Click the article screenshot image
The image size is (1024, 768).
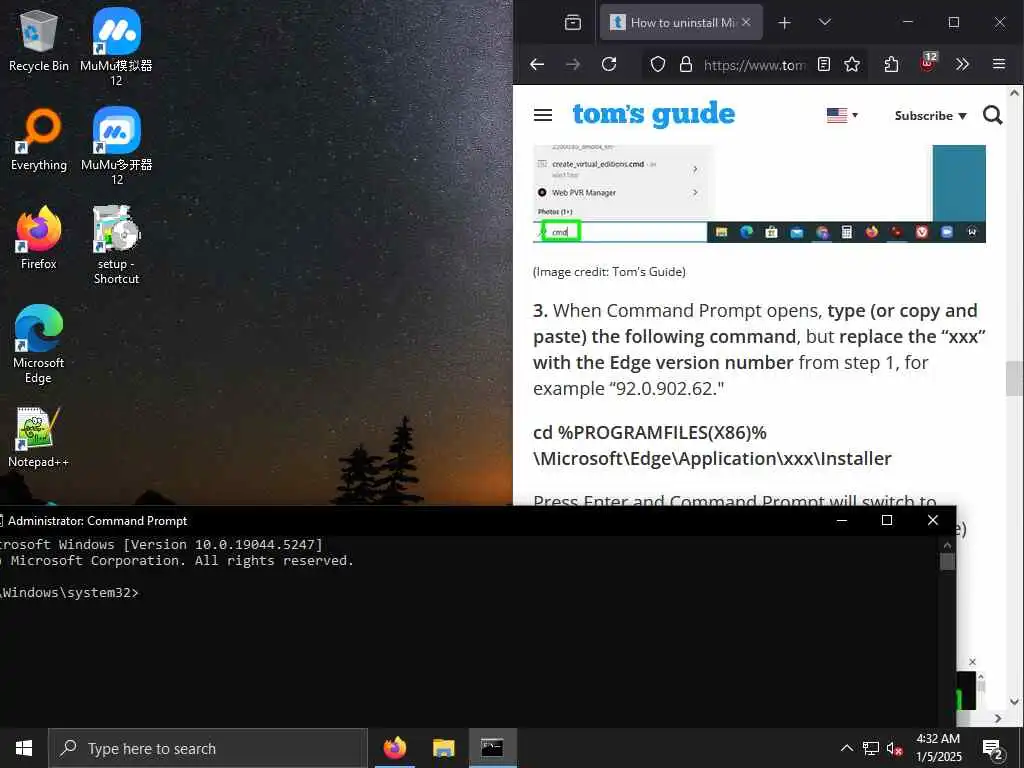coord(759,194)
